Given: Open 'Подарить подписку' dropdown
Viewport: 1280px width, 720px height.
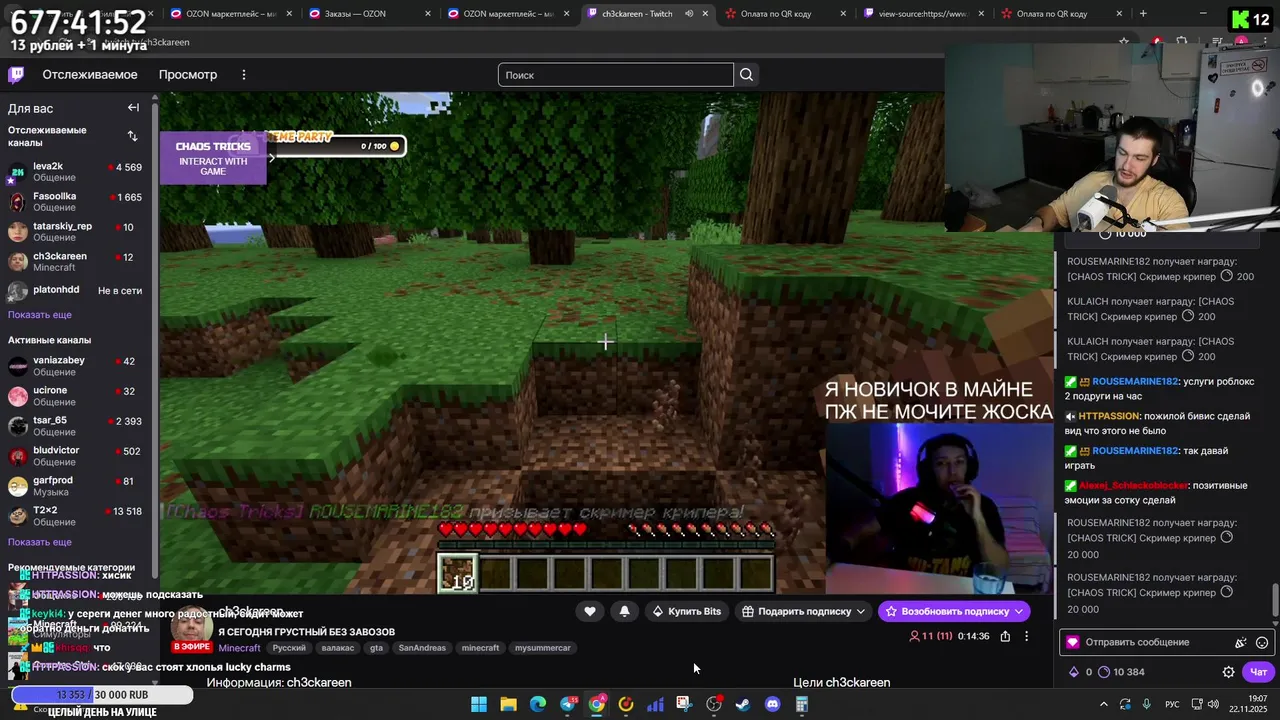Looking at the screenshot, I should pos(803,611).
